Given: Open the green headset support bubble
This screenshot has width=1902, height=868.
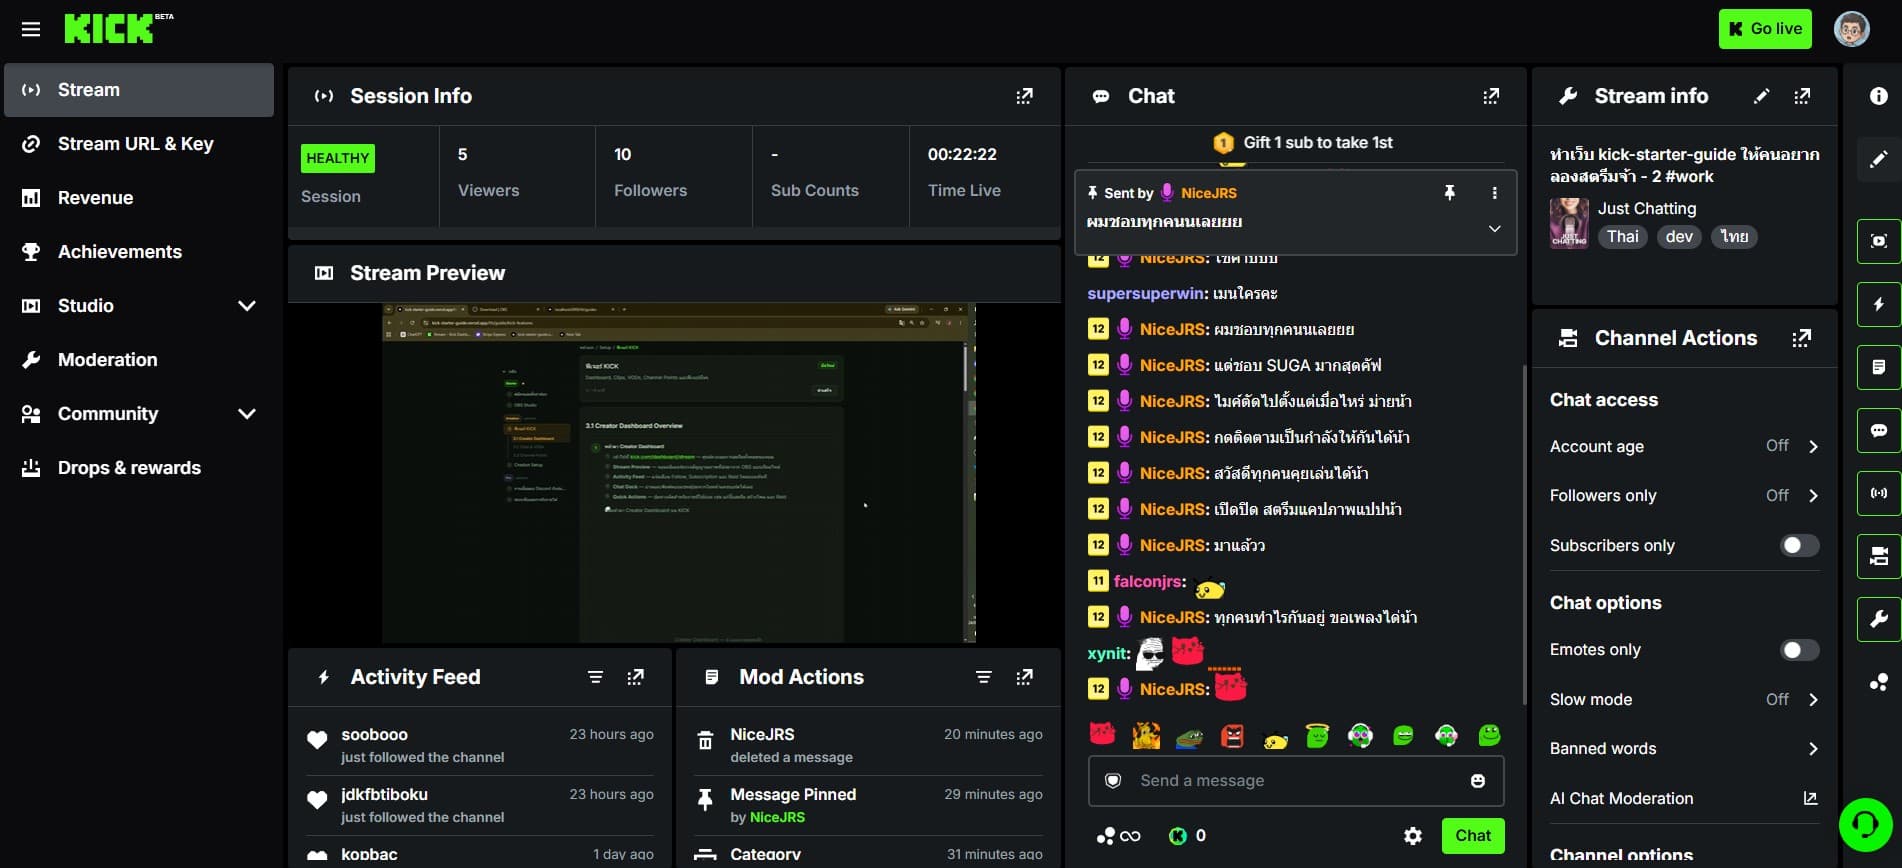Looking at the screenshot, I should tap(1865, 824).
